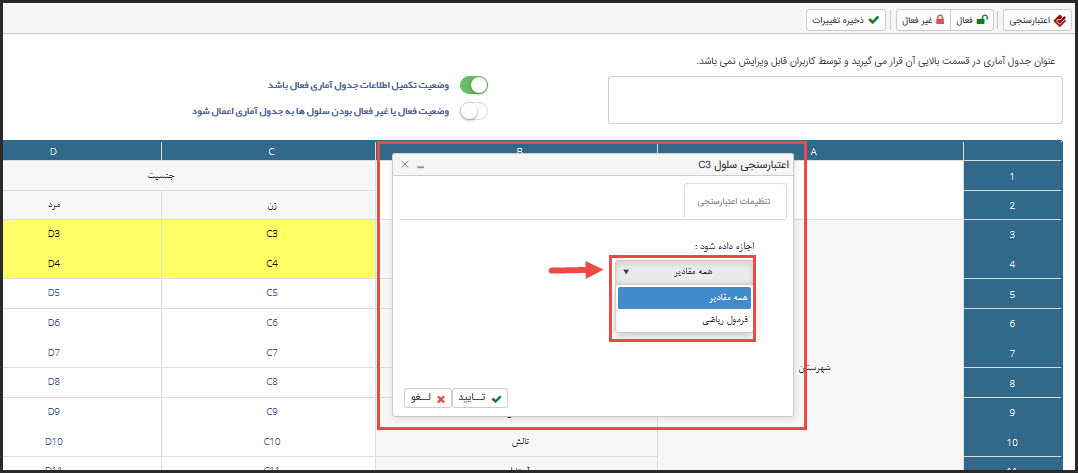Open the همه مقادیر dropdown
This screenshot has height=473, width=1078.
[684, 271]
